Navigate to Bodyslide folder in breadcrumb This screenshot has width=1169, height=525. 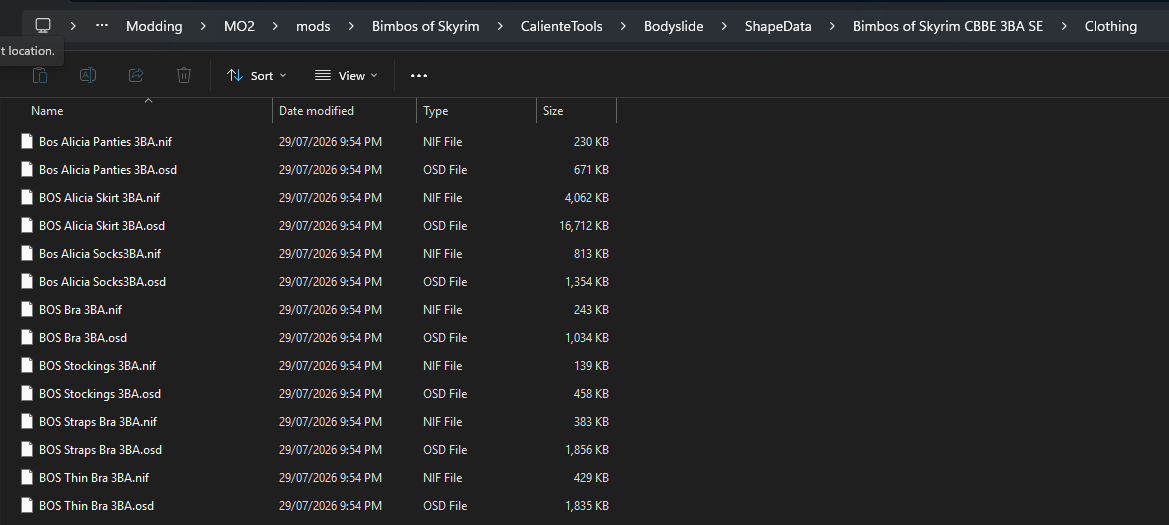point(674,26)
